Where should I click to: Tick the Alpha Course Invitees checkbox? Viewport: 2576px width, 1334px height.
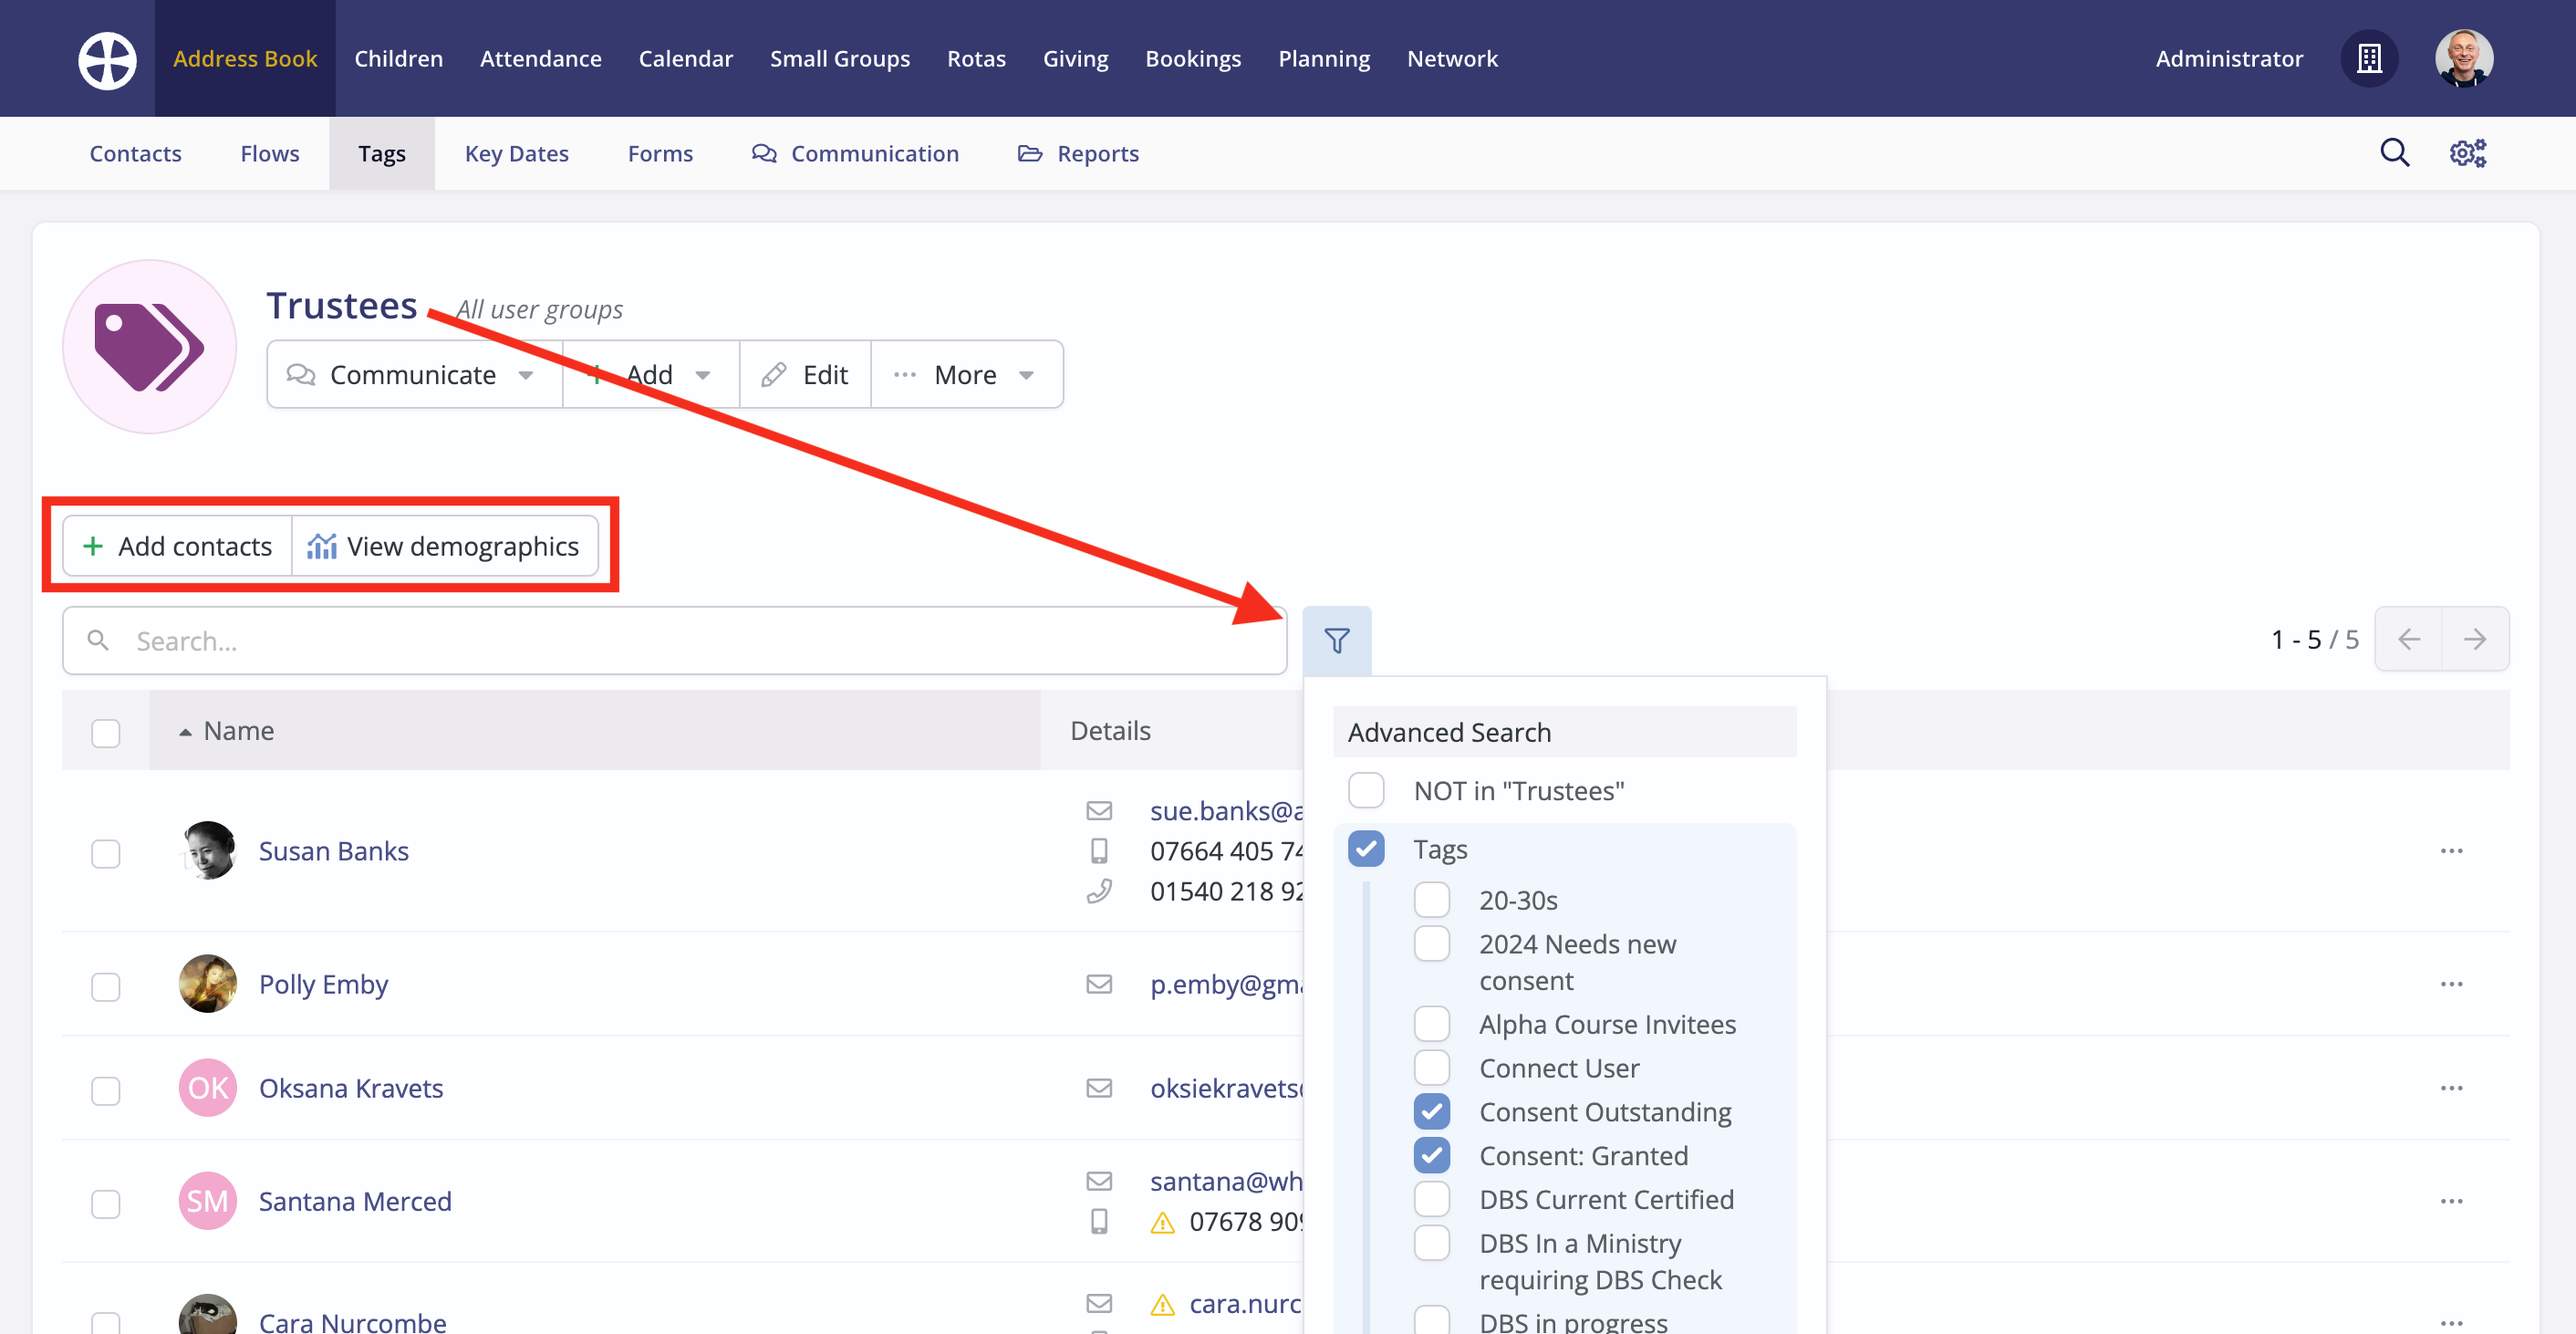[1431, 1024]
